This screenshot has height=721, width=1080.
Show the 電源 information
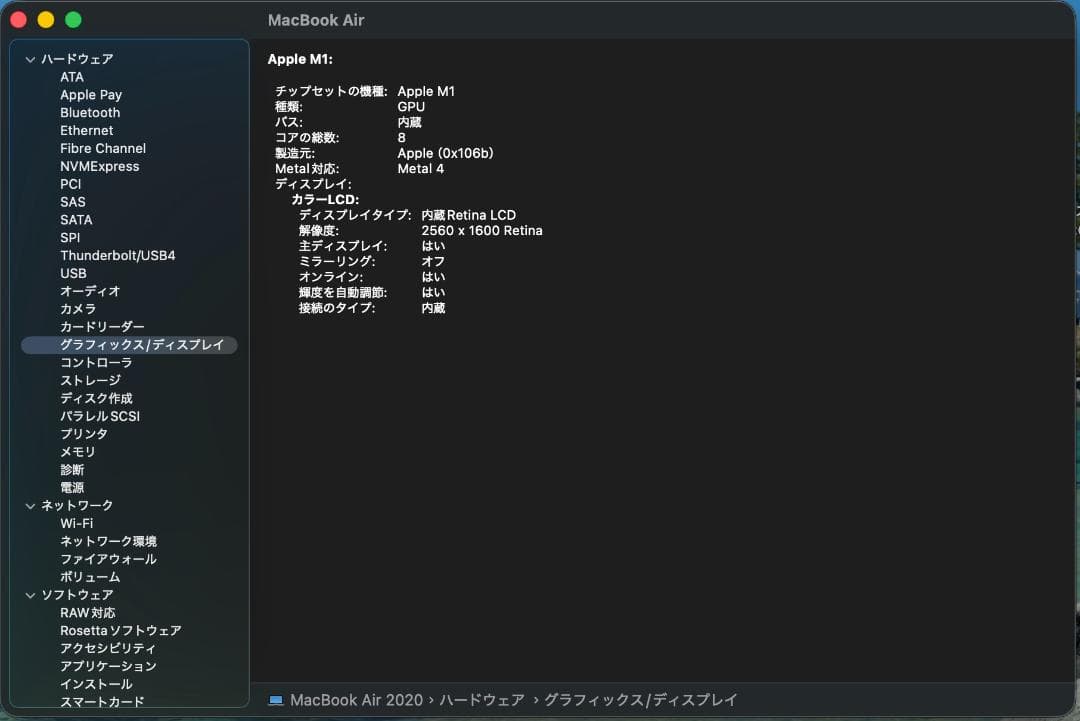click(72, 488)
